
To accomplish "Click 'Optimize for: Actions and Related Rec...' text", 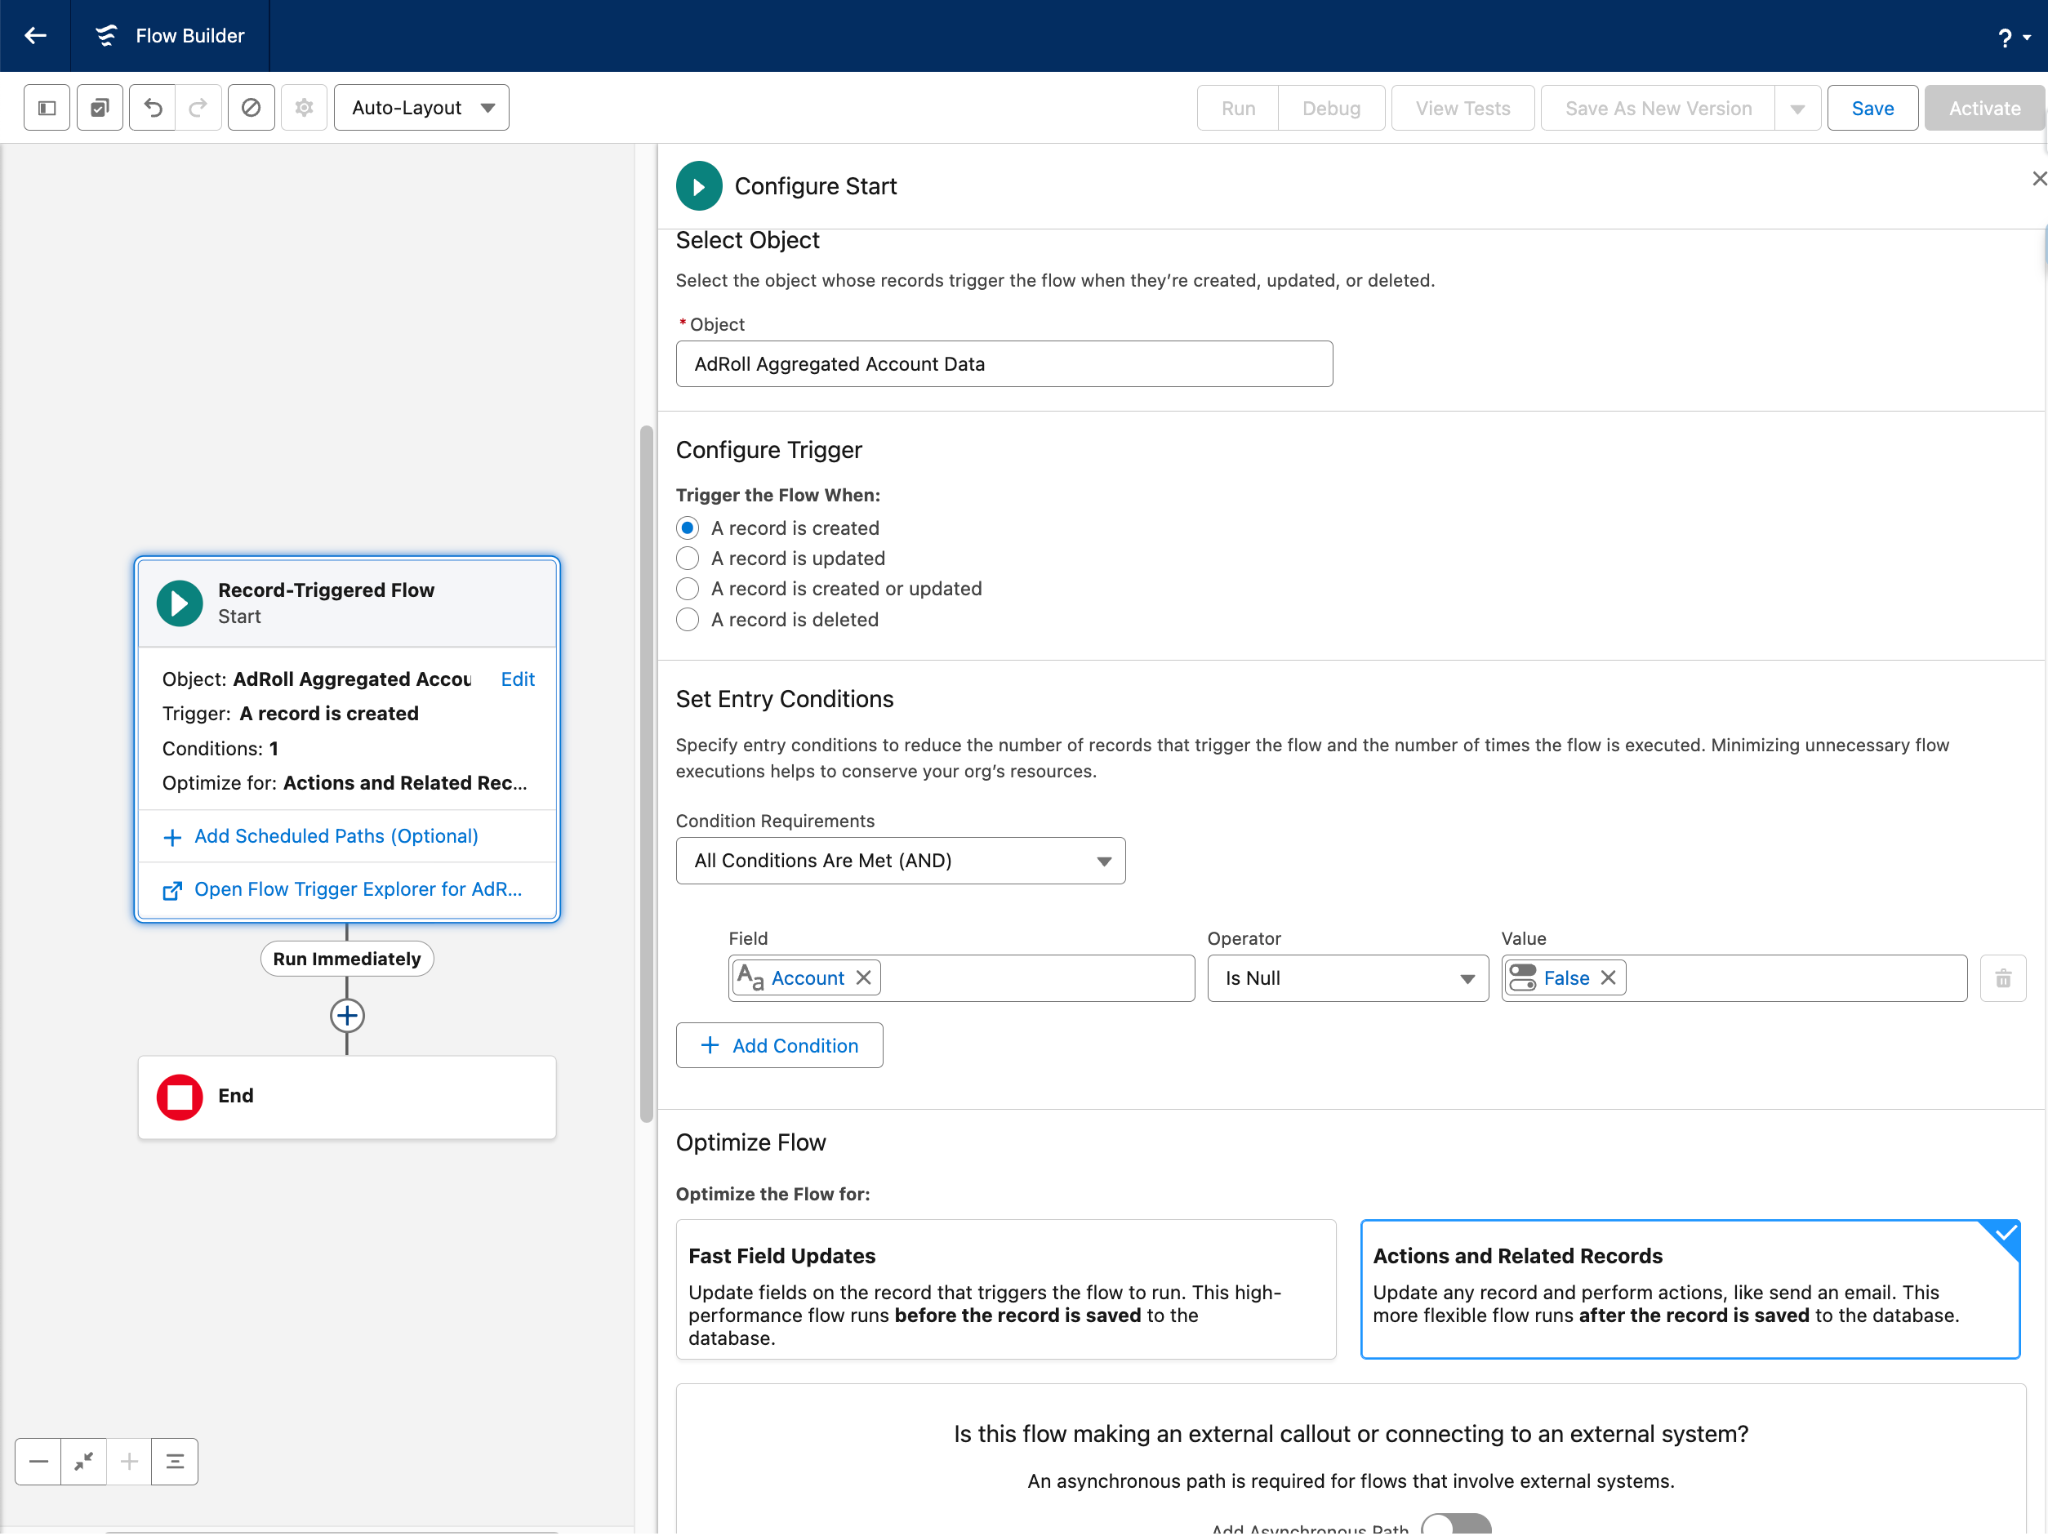I will pos(344,783).
